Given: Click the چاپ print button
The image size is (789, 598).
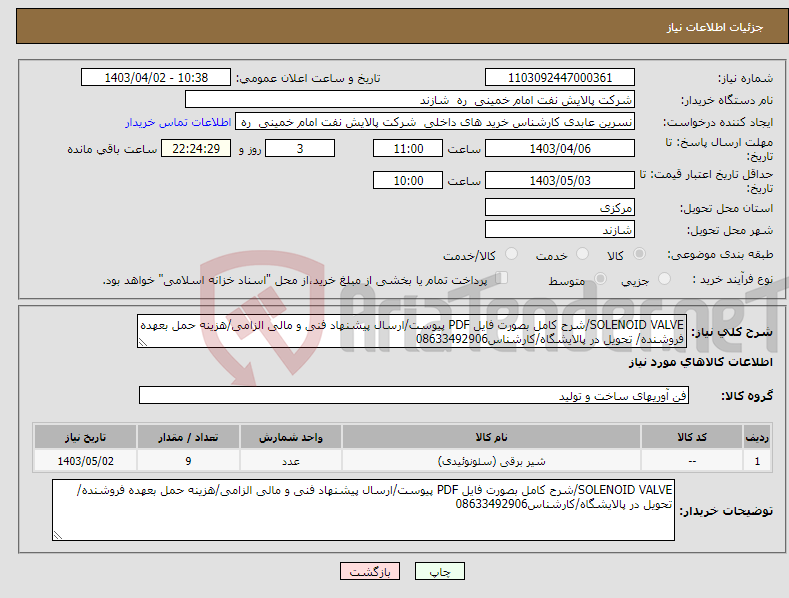Looking at the screenshot, I should 440,571.
